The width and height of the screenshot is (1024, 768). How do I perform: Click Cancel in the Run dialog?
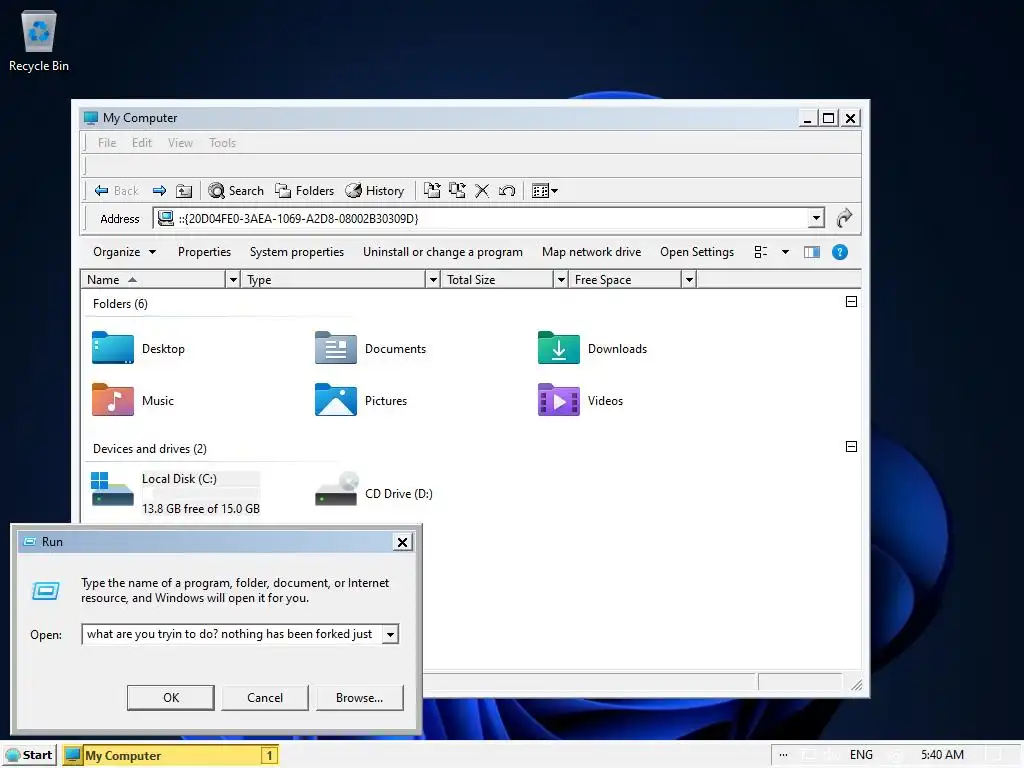coord(264,697)
